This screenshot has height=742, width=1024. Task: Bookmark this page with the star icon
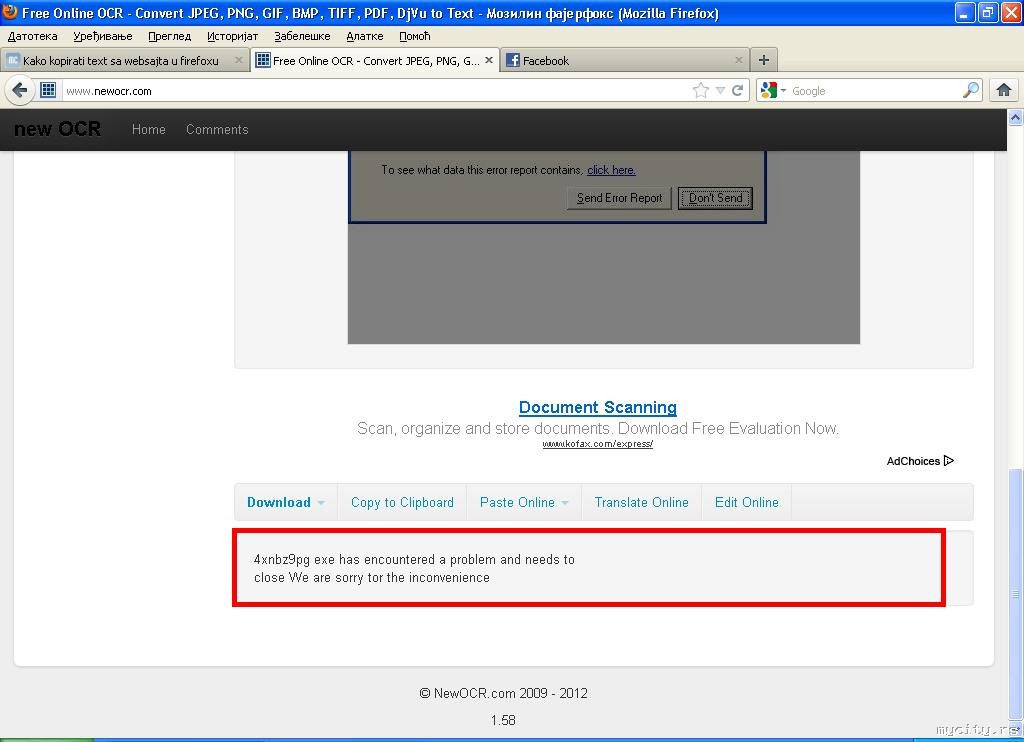(x=700, y=91)
